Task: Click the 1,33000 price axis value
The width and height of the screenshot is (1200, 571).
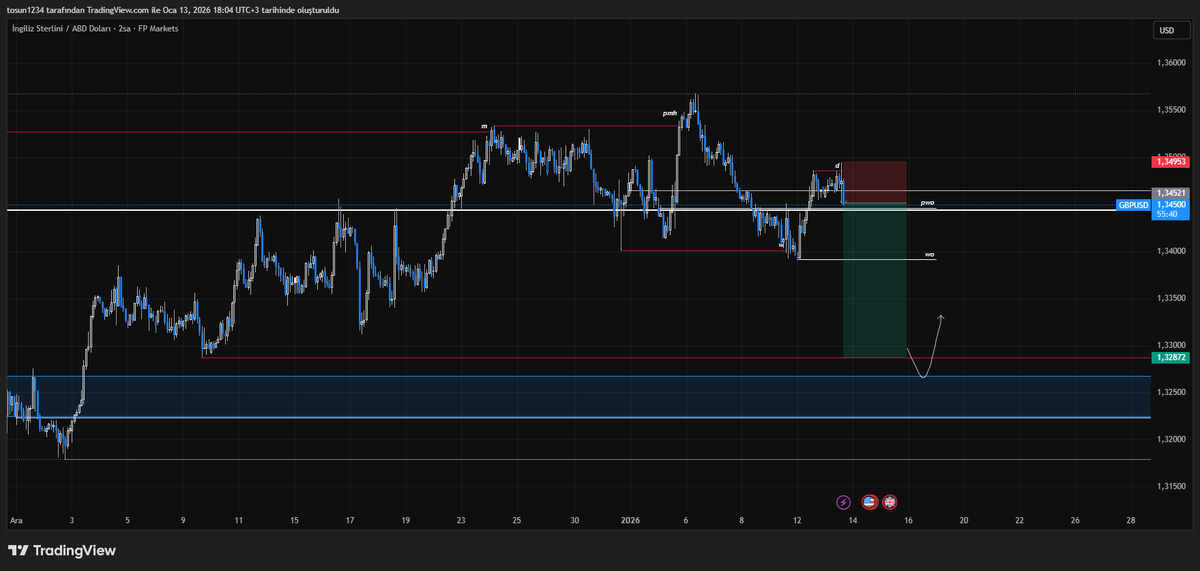Action: tap(1171, 345)
